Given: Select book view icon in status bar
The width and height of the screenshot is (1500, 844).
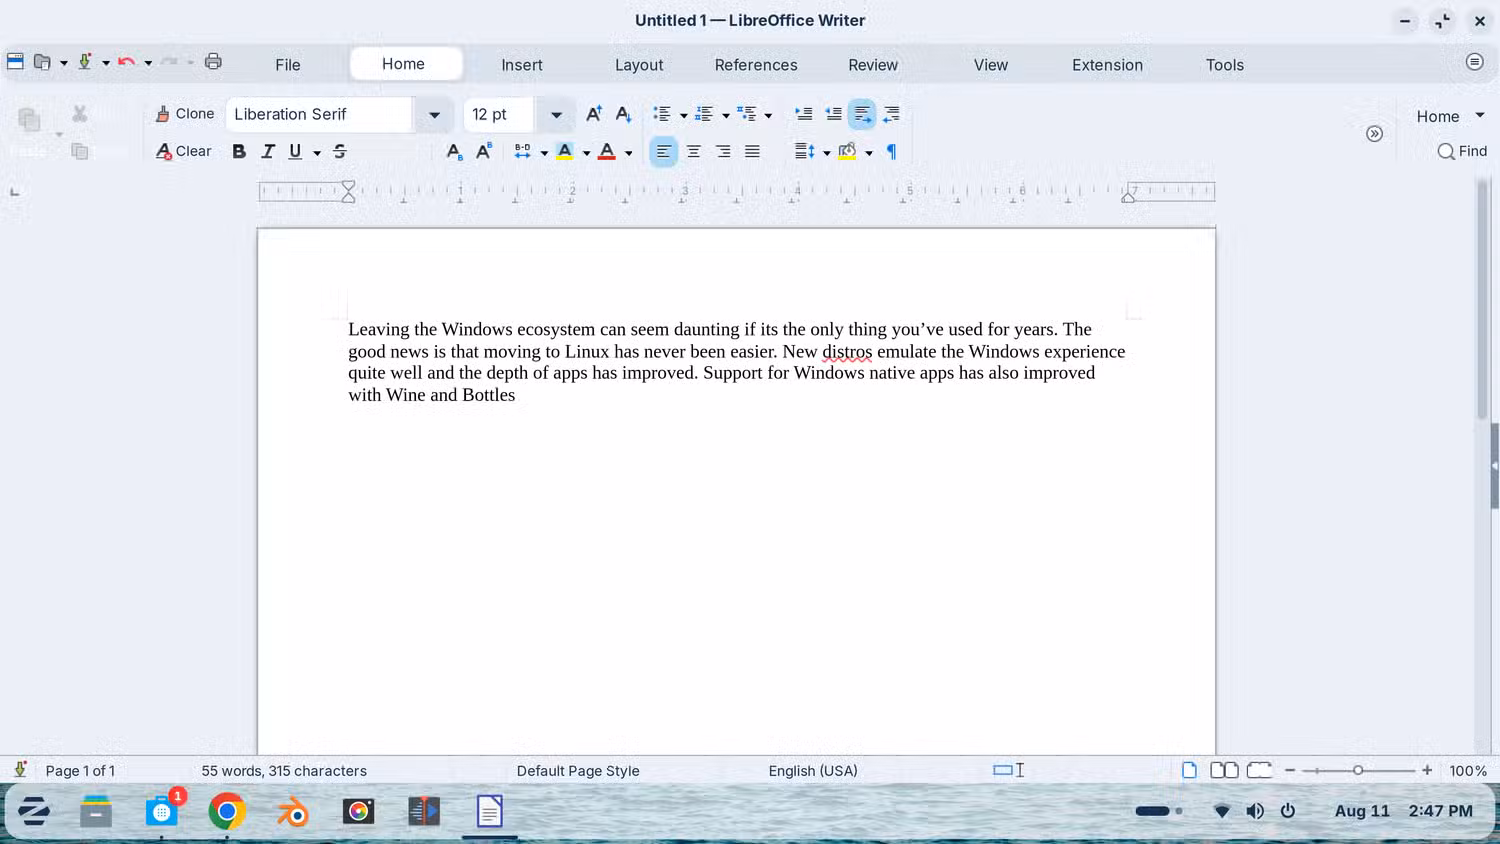Looking at the screenshot, I should tap(1260, 770).
